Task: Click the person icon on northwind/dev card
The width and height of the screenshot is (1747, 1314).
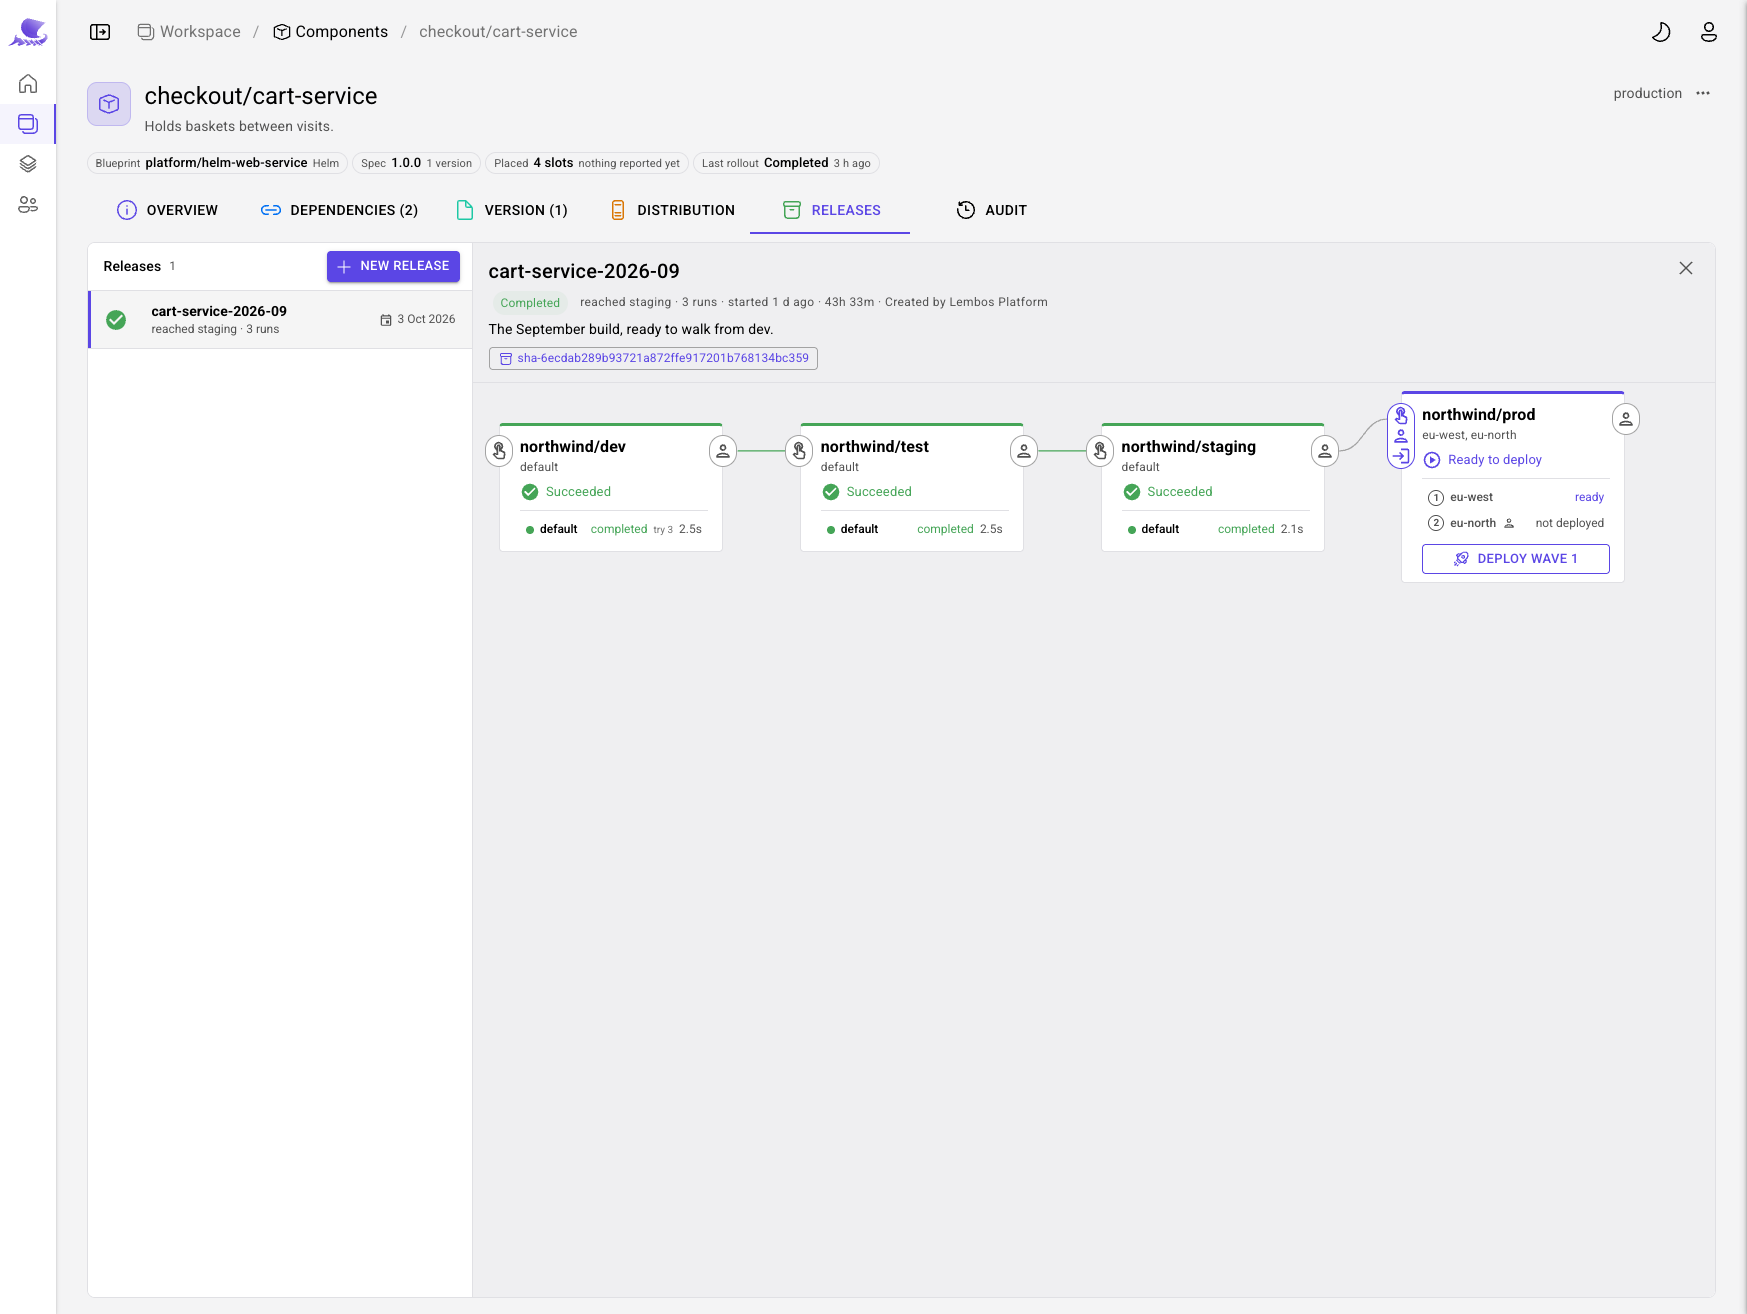Action: [723, 451]
